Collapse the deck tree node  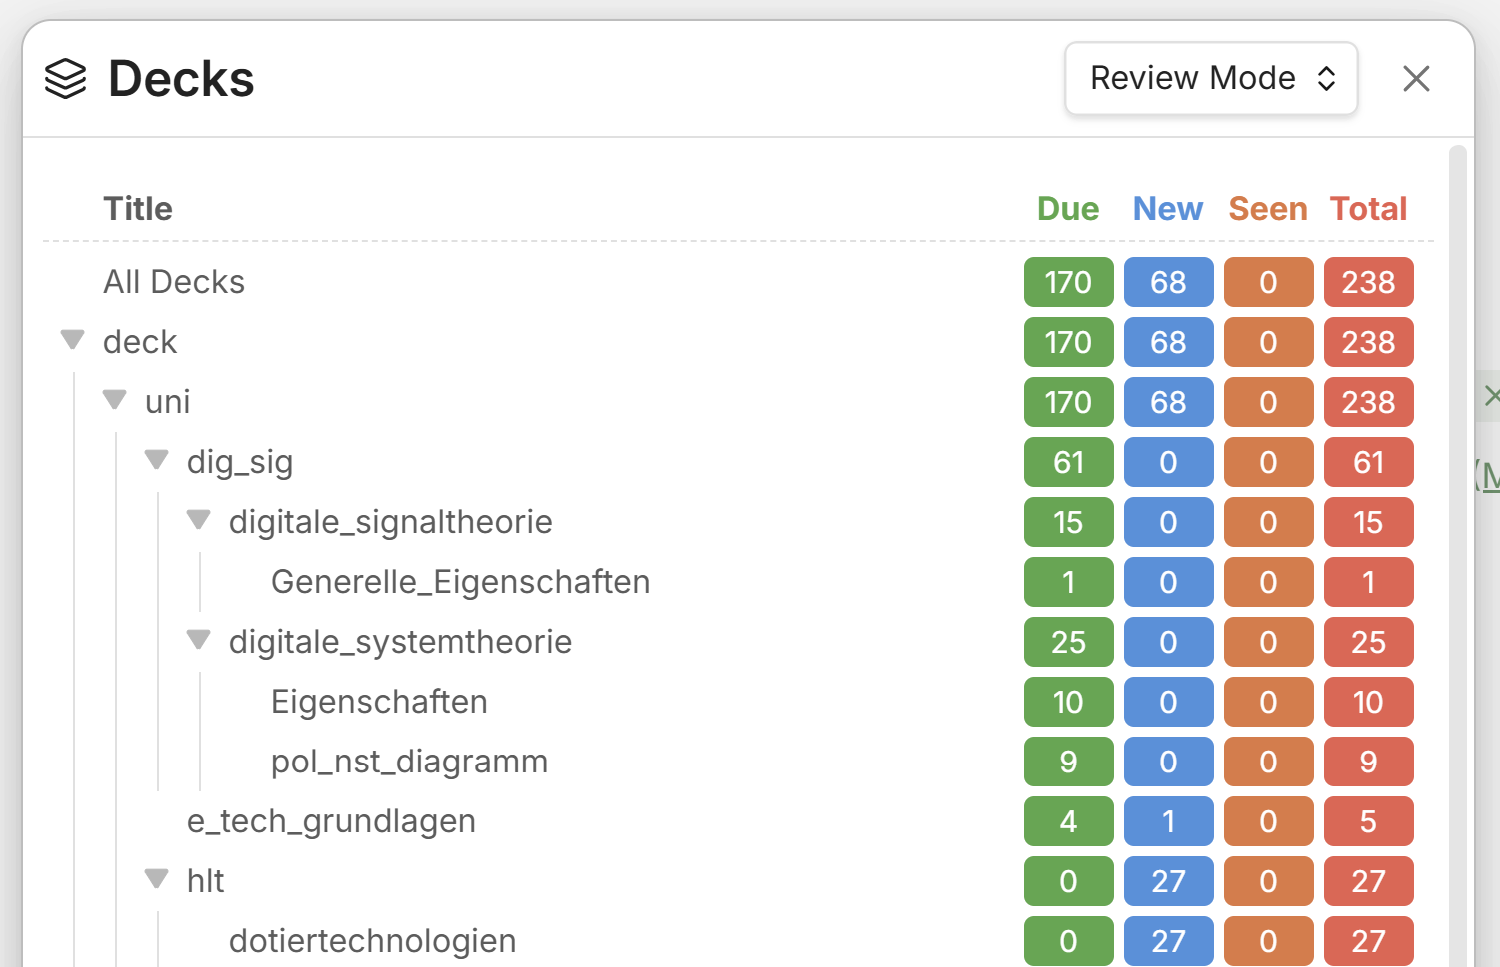pos(72,340)
